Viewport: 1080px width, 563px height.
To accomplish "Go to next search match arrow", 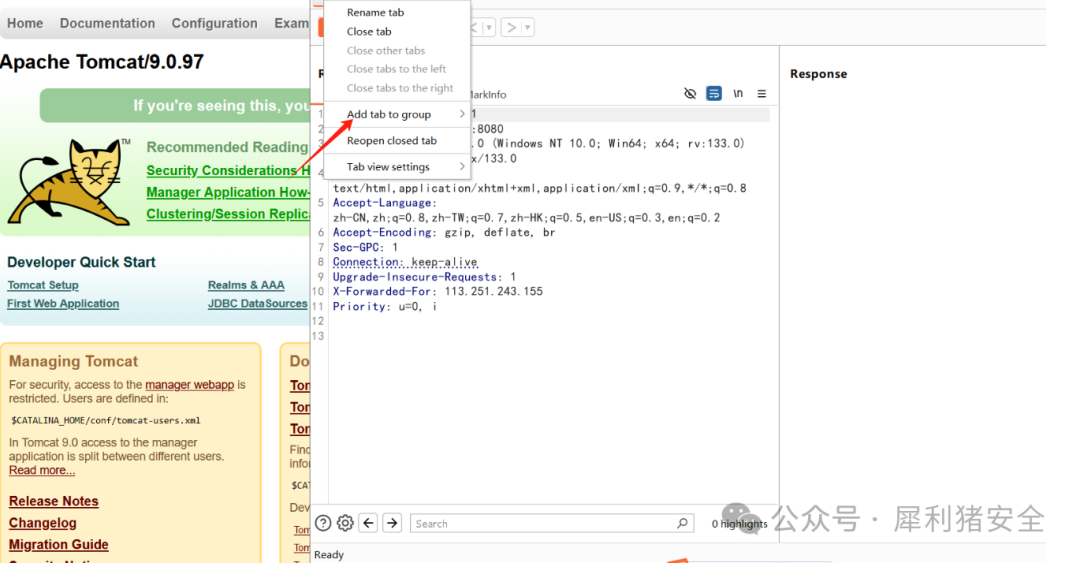I will 392,523.
